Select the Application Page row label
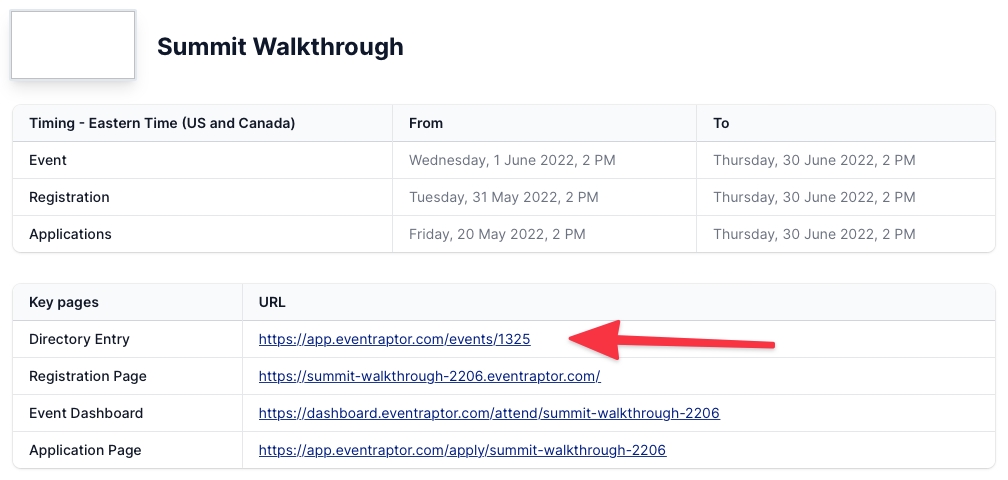The image size is (1008, 480). click(x=85, y=450)
